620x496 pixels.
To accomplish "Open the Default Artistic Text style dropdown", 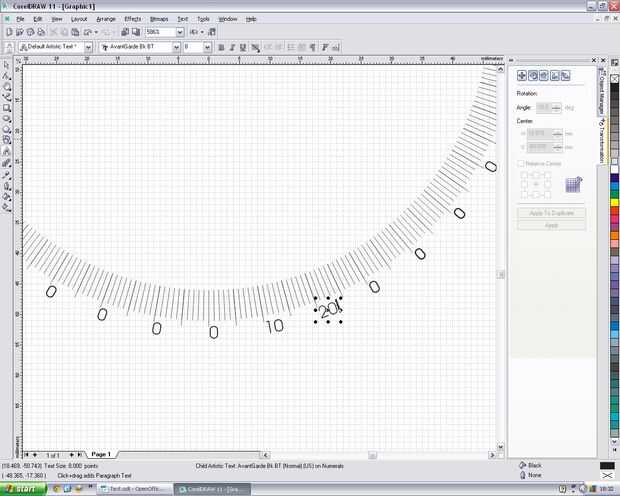I will tap(89, 47).
